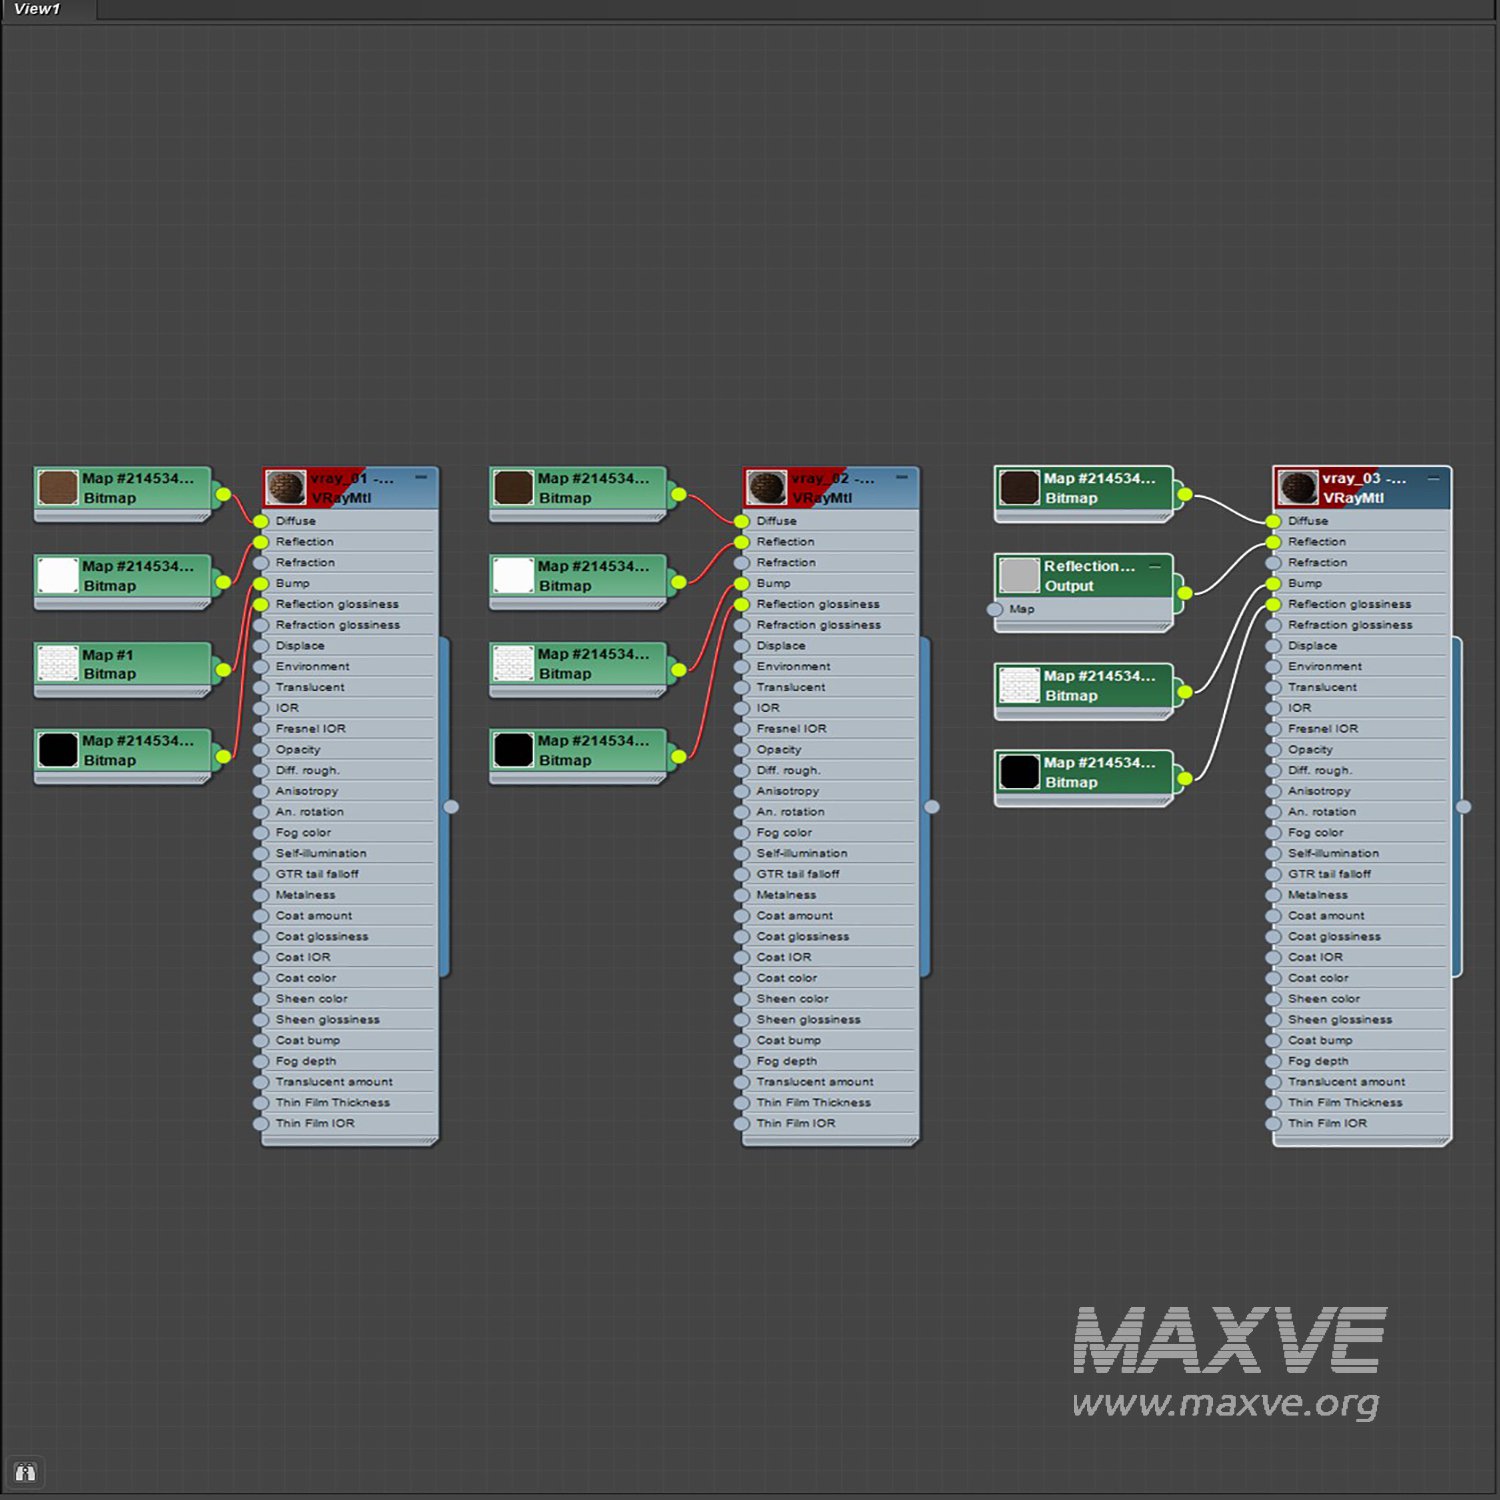Collapse the vray_03 VRayMtl node

pos(1433,479)
